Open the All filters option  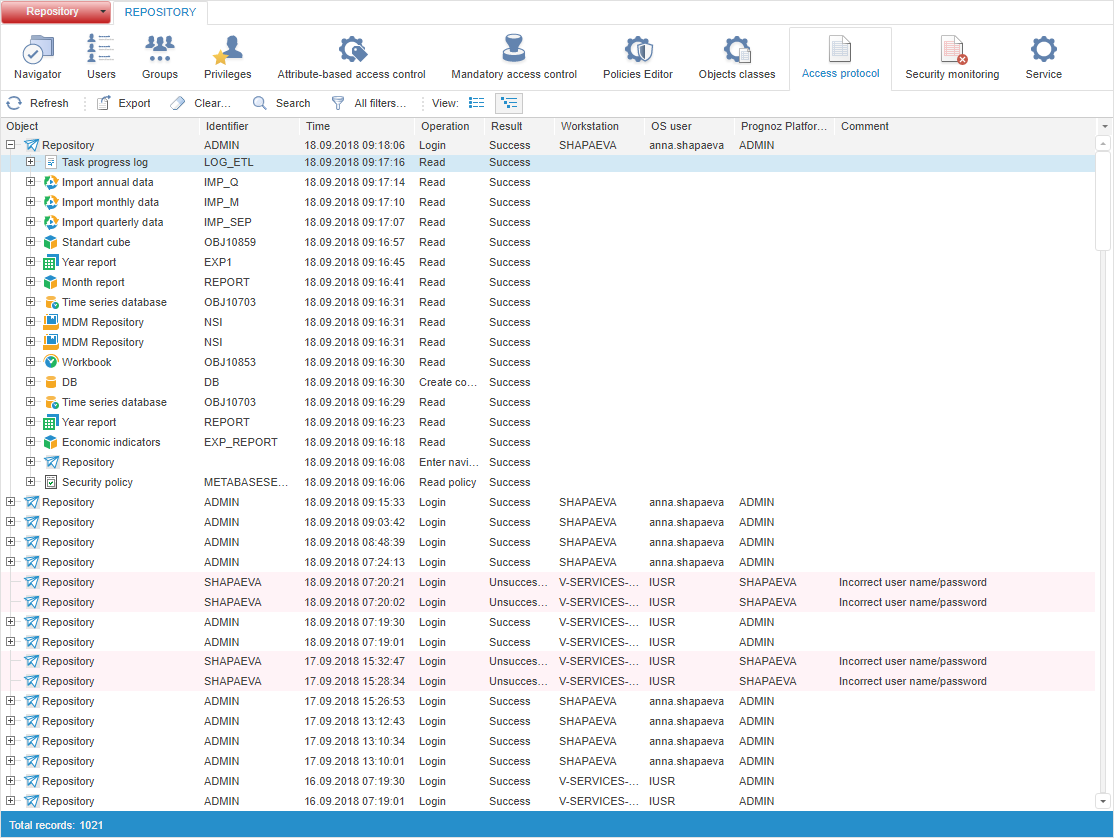click(369, 103)
